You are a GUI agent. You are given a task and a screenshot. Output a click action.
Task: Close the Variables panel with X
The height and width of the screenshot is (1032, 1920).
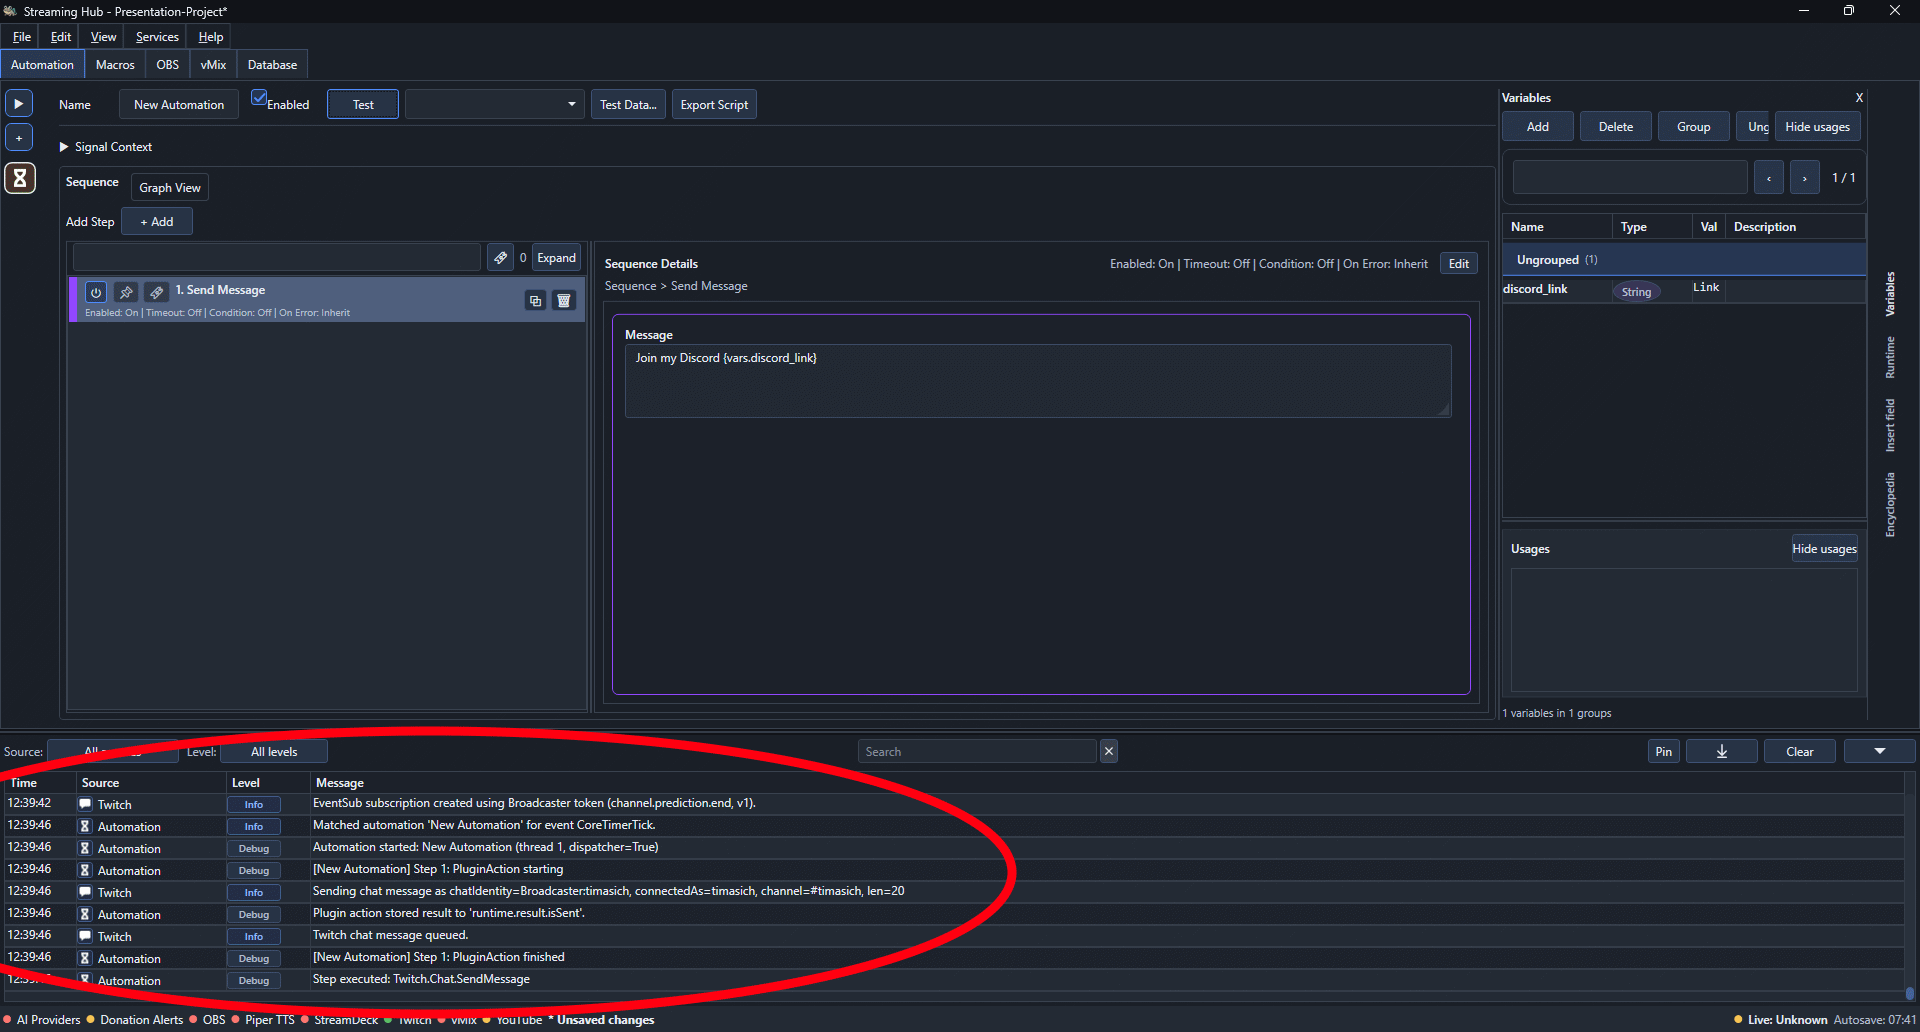pyautogui.click(x=1859, y=97)
